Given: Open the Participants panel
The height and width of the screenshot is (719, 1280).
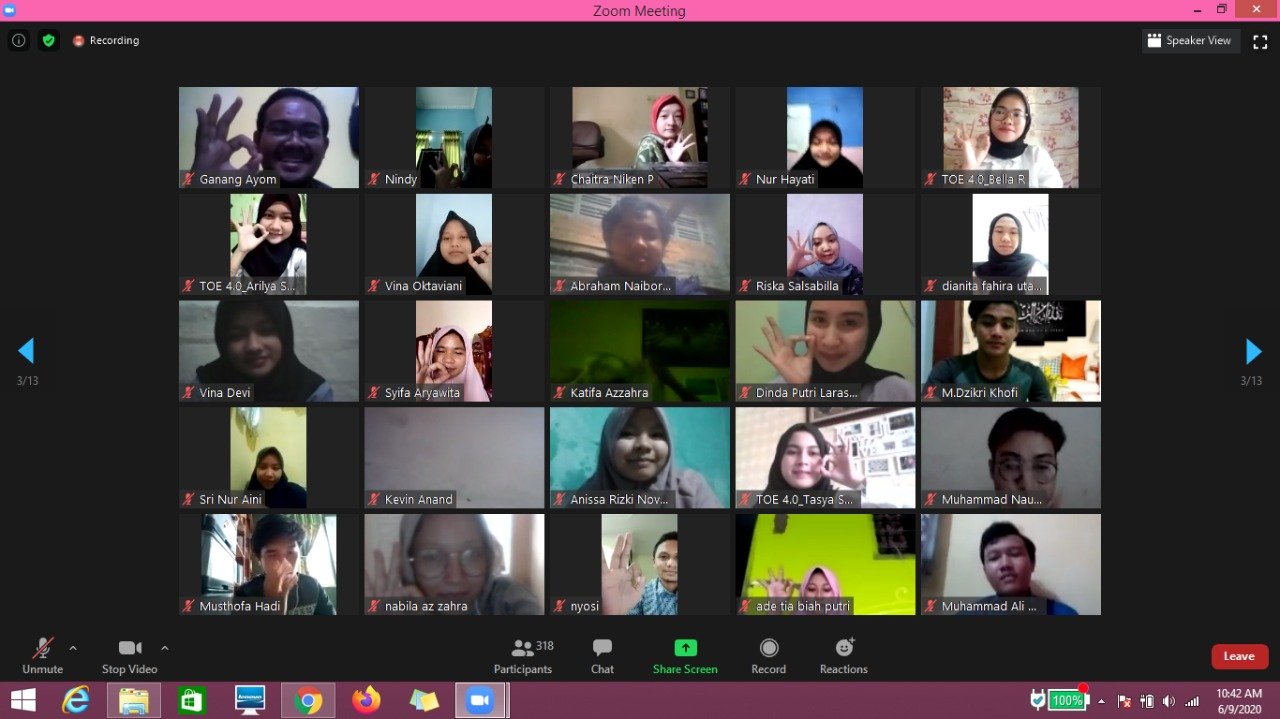Looking at the screenshot, I should 523,656.
